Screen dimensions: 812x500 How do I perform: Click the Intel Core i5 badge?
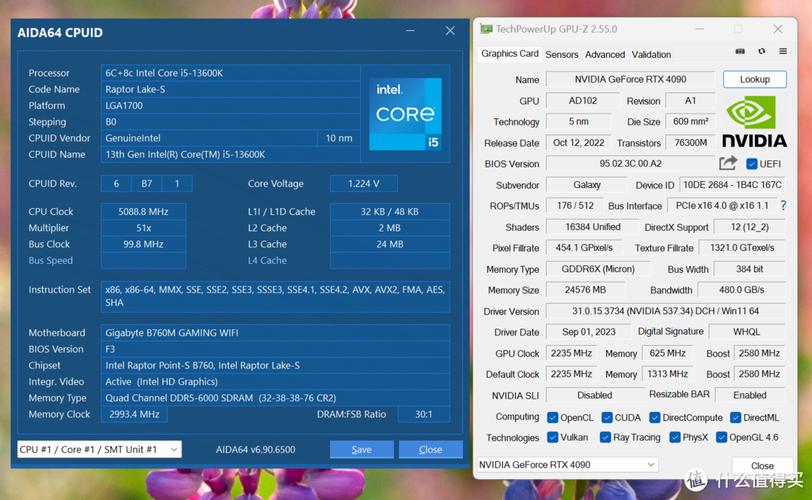[405, 114]
